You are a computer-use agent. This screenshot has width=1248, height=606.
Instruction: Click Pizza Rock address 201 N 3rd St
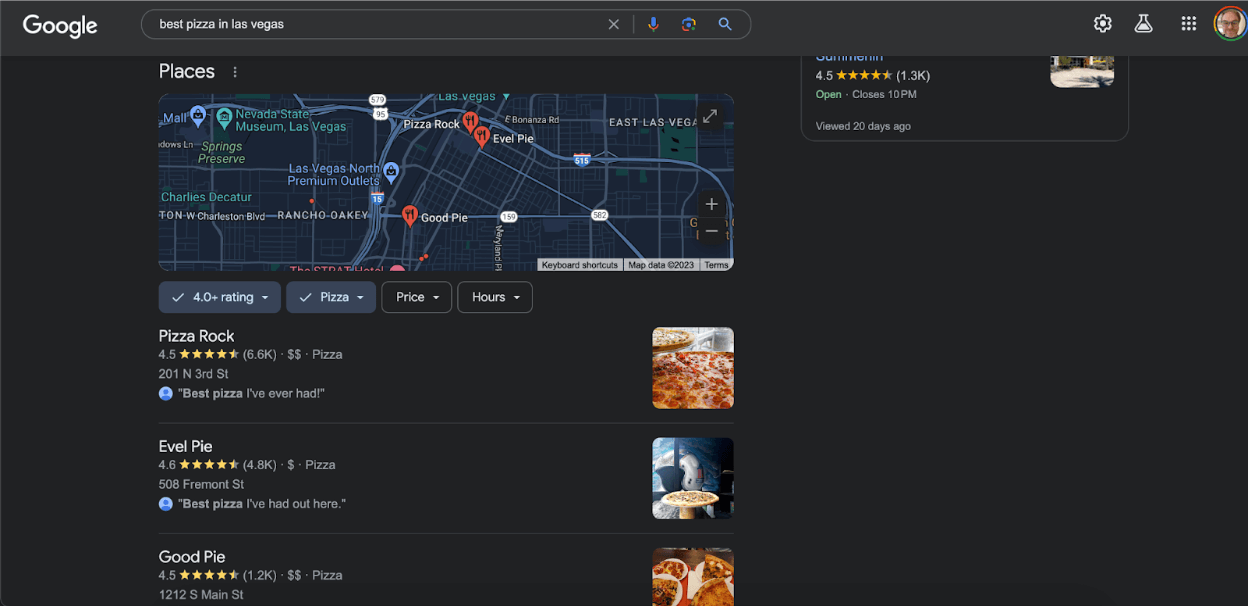pyautogui.click(x=194, y=374)
